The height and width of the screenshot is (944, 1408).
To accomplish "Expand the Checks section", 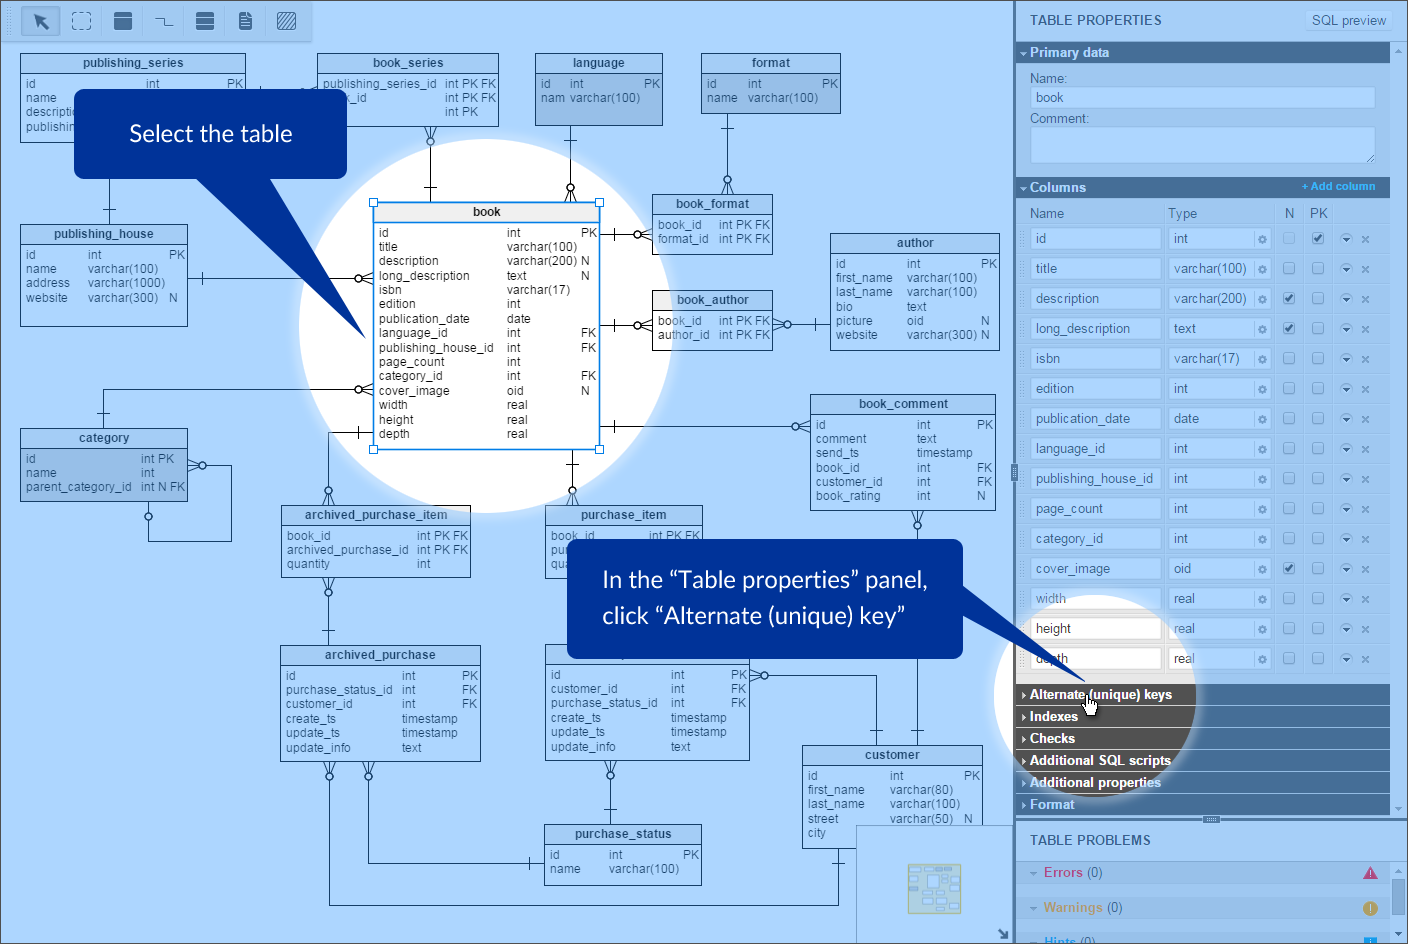I will click(1202, 738).
